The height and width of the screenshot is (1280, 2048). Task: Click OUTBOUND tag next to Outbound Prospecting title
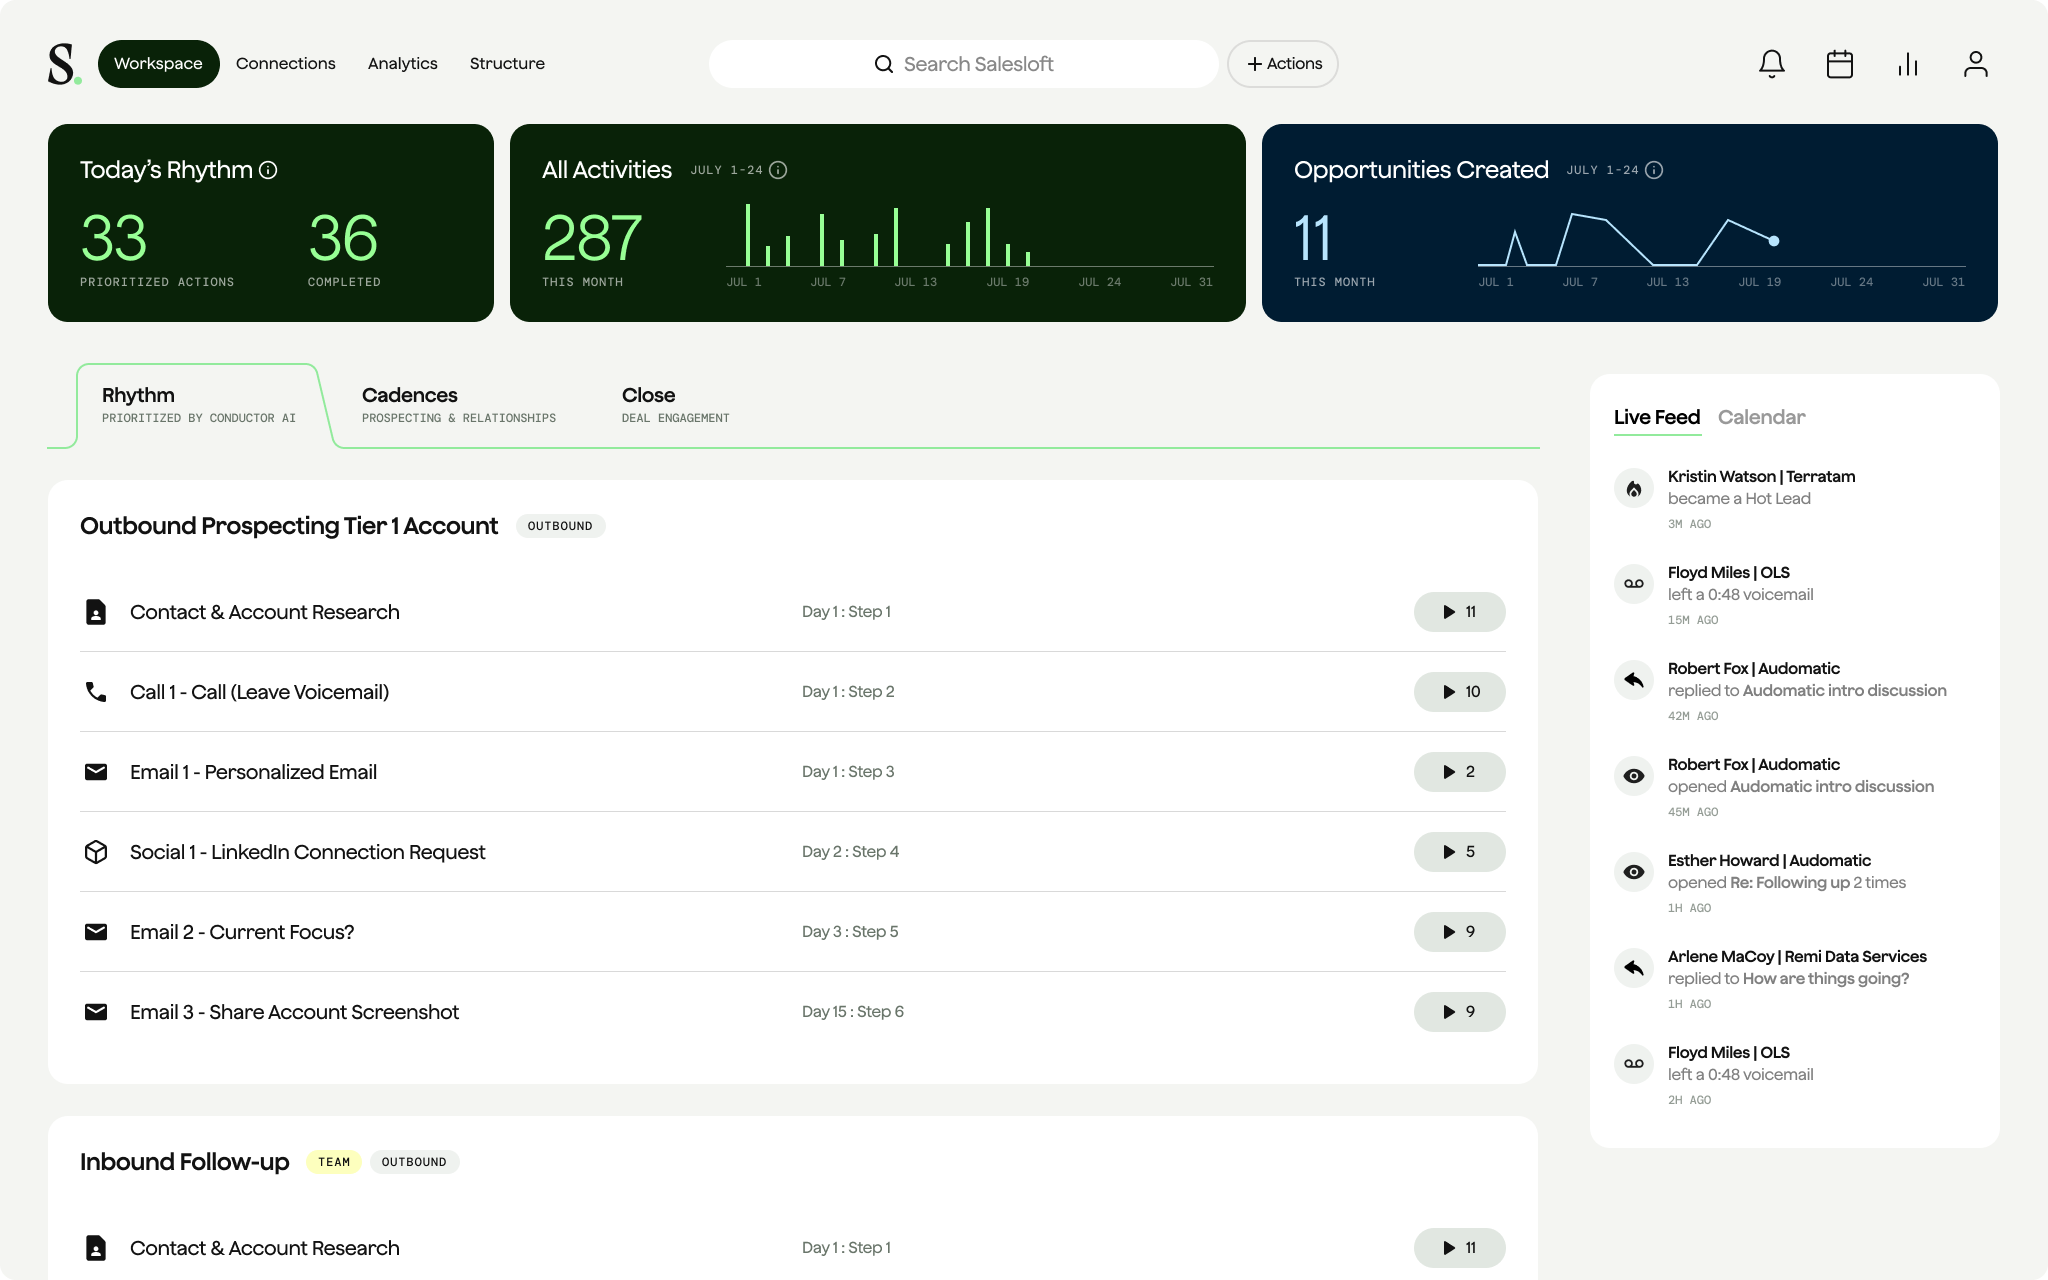pos(560,526)
